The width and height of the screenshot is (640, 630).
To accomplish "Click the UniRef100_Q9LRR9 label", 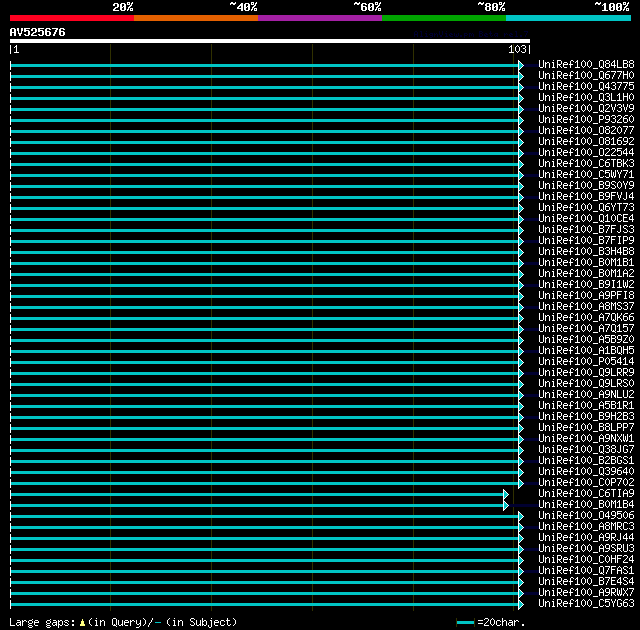I will click(x=586, y=373).
